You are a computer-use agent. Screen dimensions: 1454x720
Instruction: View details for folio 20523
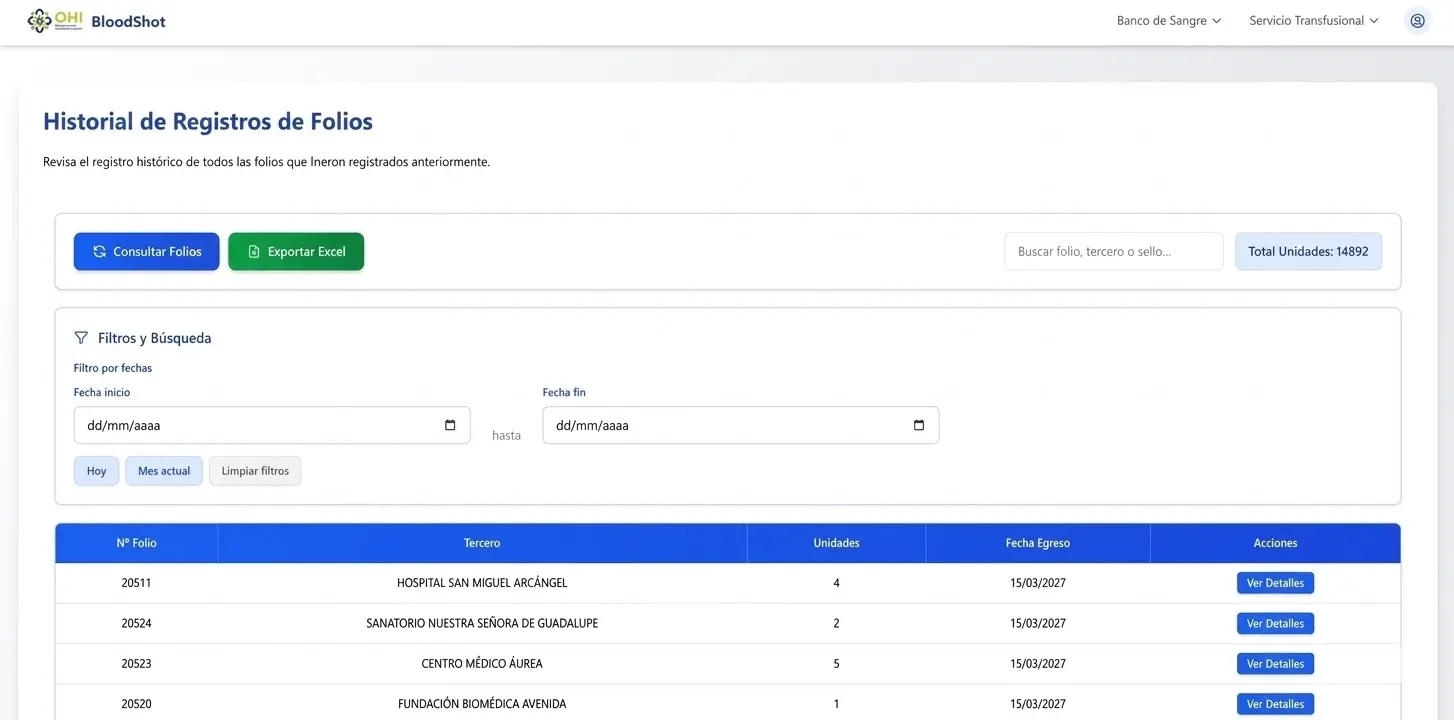(1275, 664)
